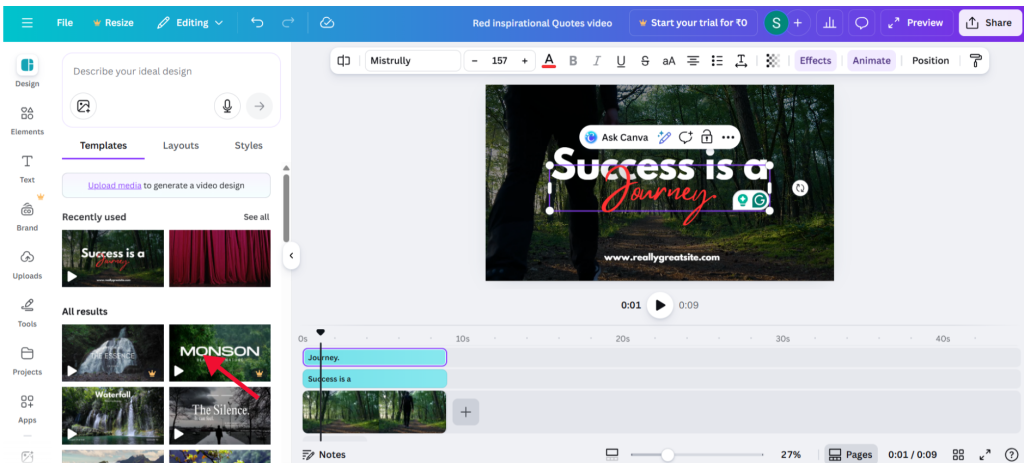1024x463 pixels.
Task: Decrease font size with minus
Action: pos(475,61)
